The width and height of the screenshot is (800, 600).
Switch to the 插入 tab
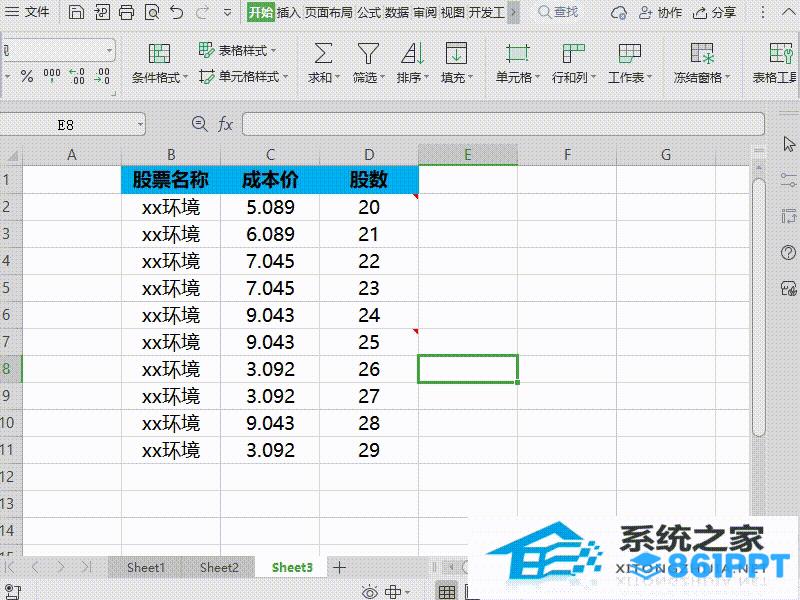pyautogui.click(x=288, y=12)
